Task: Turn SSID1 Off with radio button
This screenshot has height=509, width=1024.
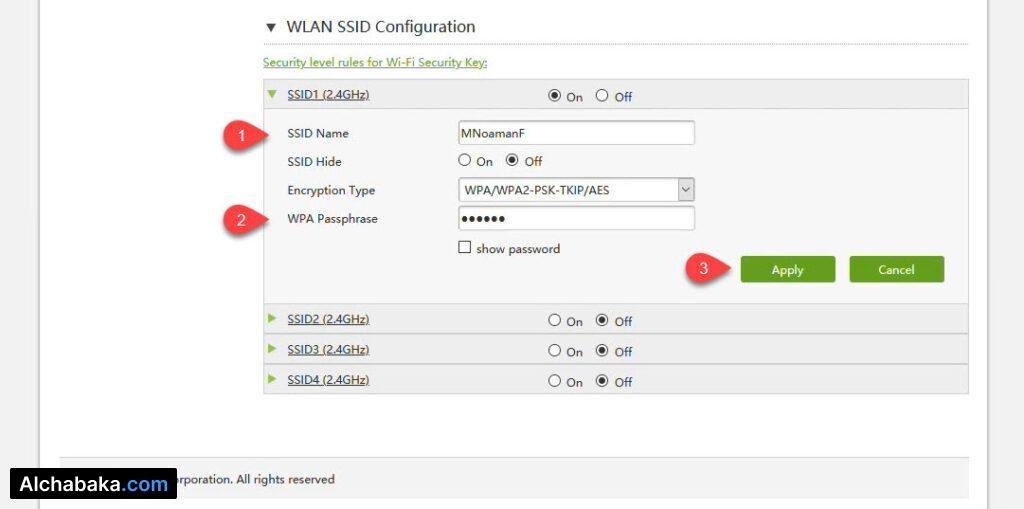Action: click(x=602, y=96)
